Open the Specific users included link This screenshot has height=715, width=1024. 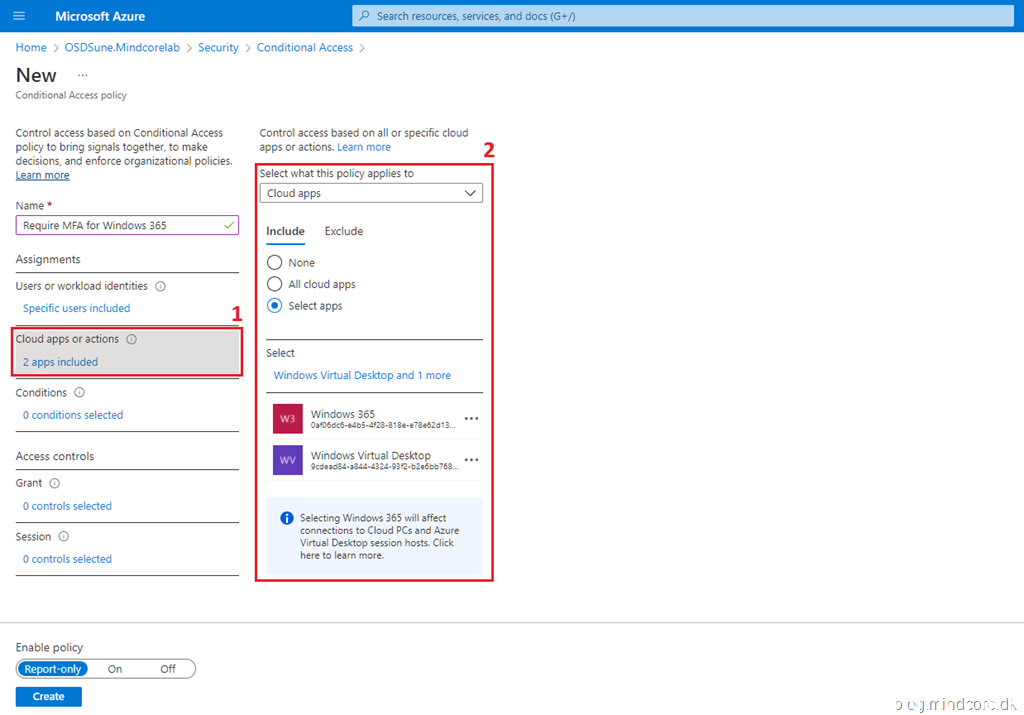pos(76,308)
